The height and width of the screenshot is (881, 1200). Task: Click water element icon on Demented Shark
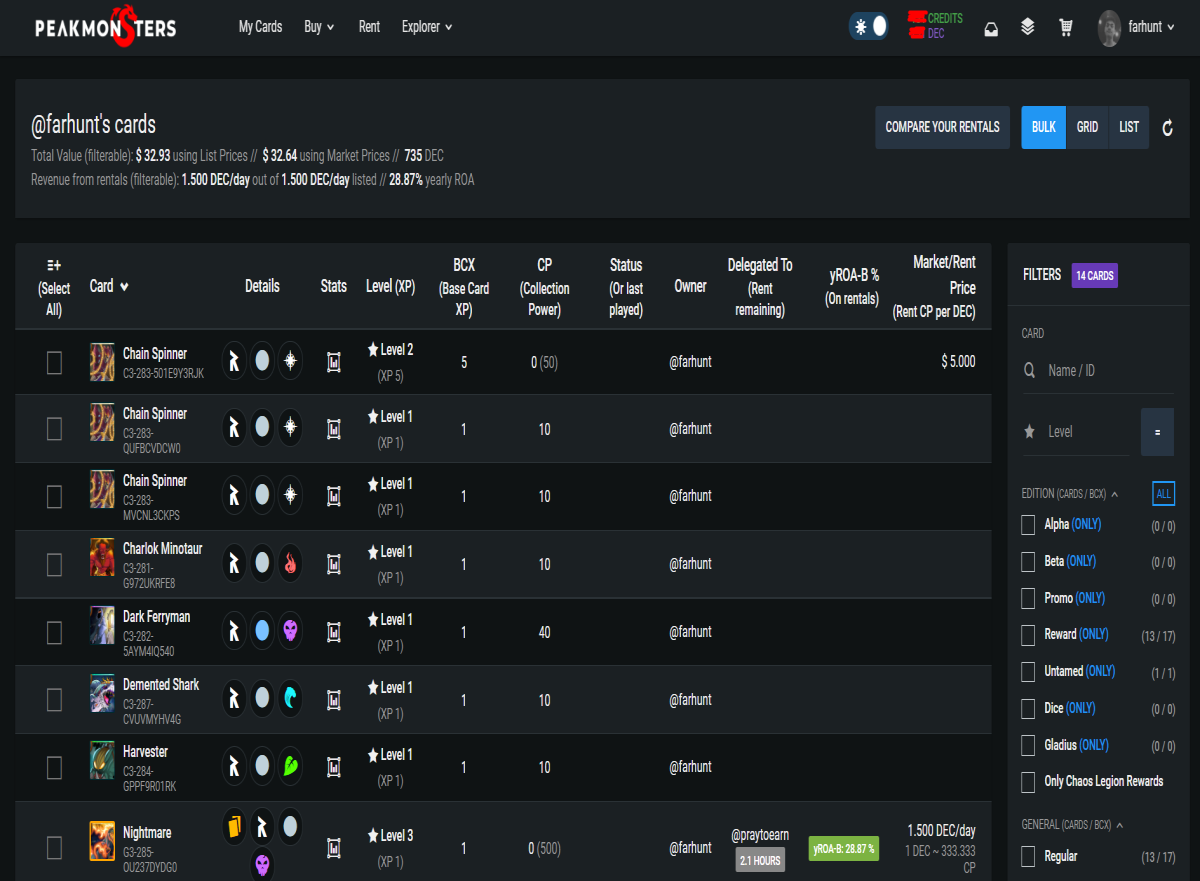[290, 699]
